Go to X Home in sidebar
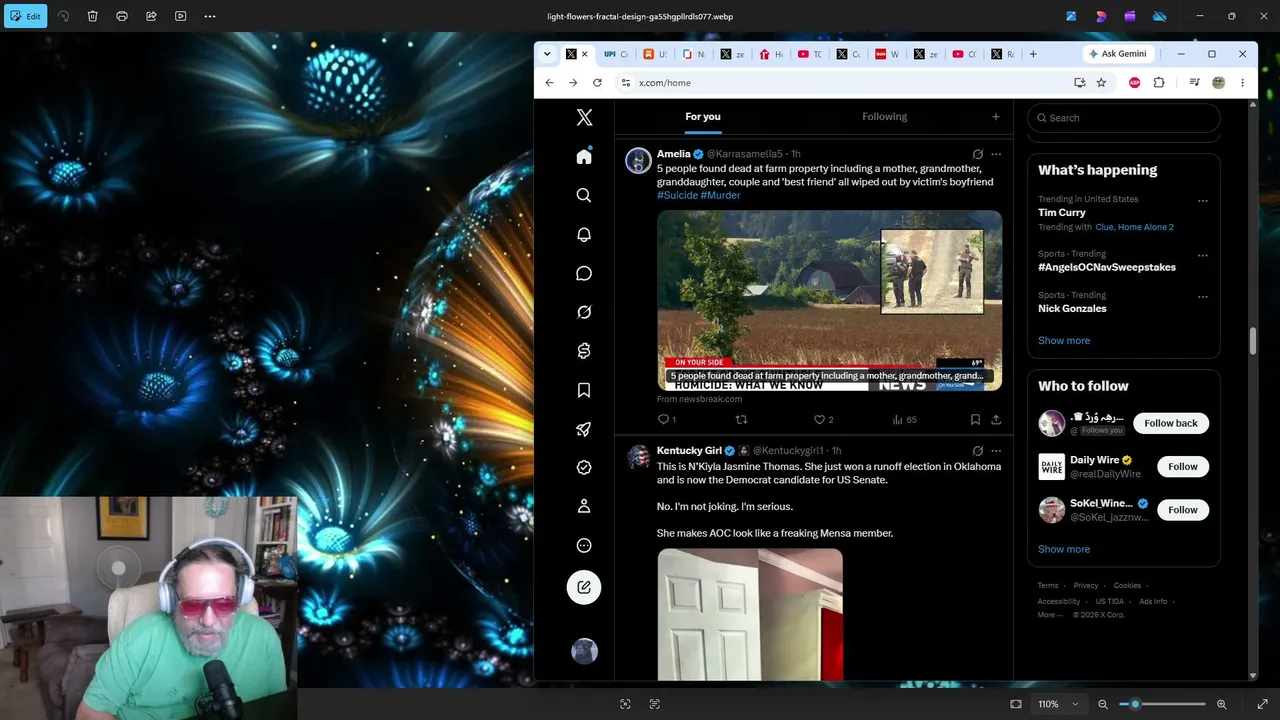The height and width of the screenshot is (720, 1280). [x=584, y=157]
